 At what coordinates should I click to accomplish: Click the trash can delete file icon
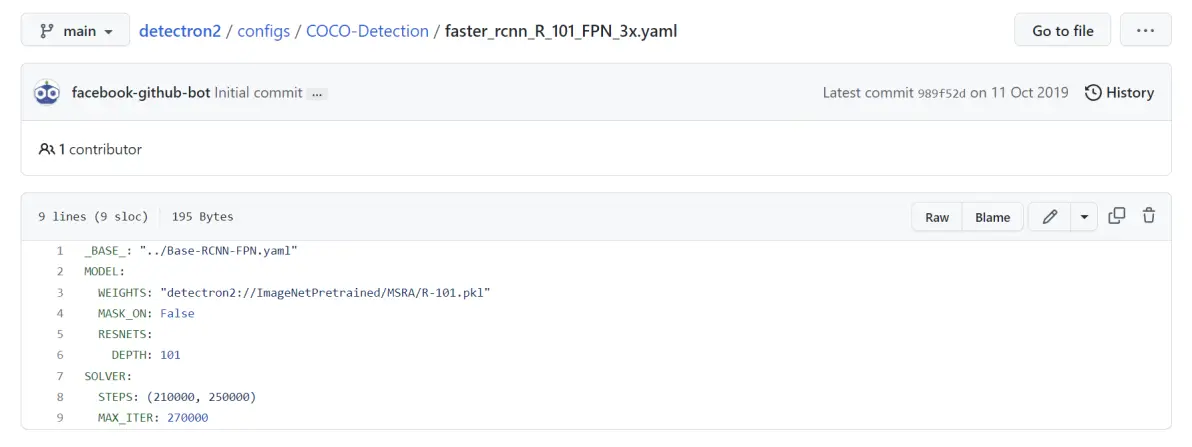(1149, 216)
